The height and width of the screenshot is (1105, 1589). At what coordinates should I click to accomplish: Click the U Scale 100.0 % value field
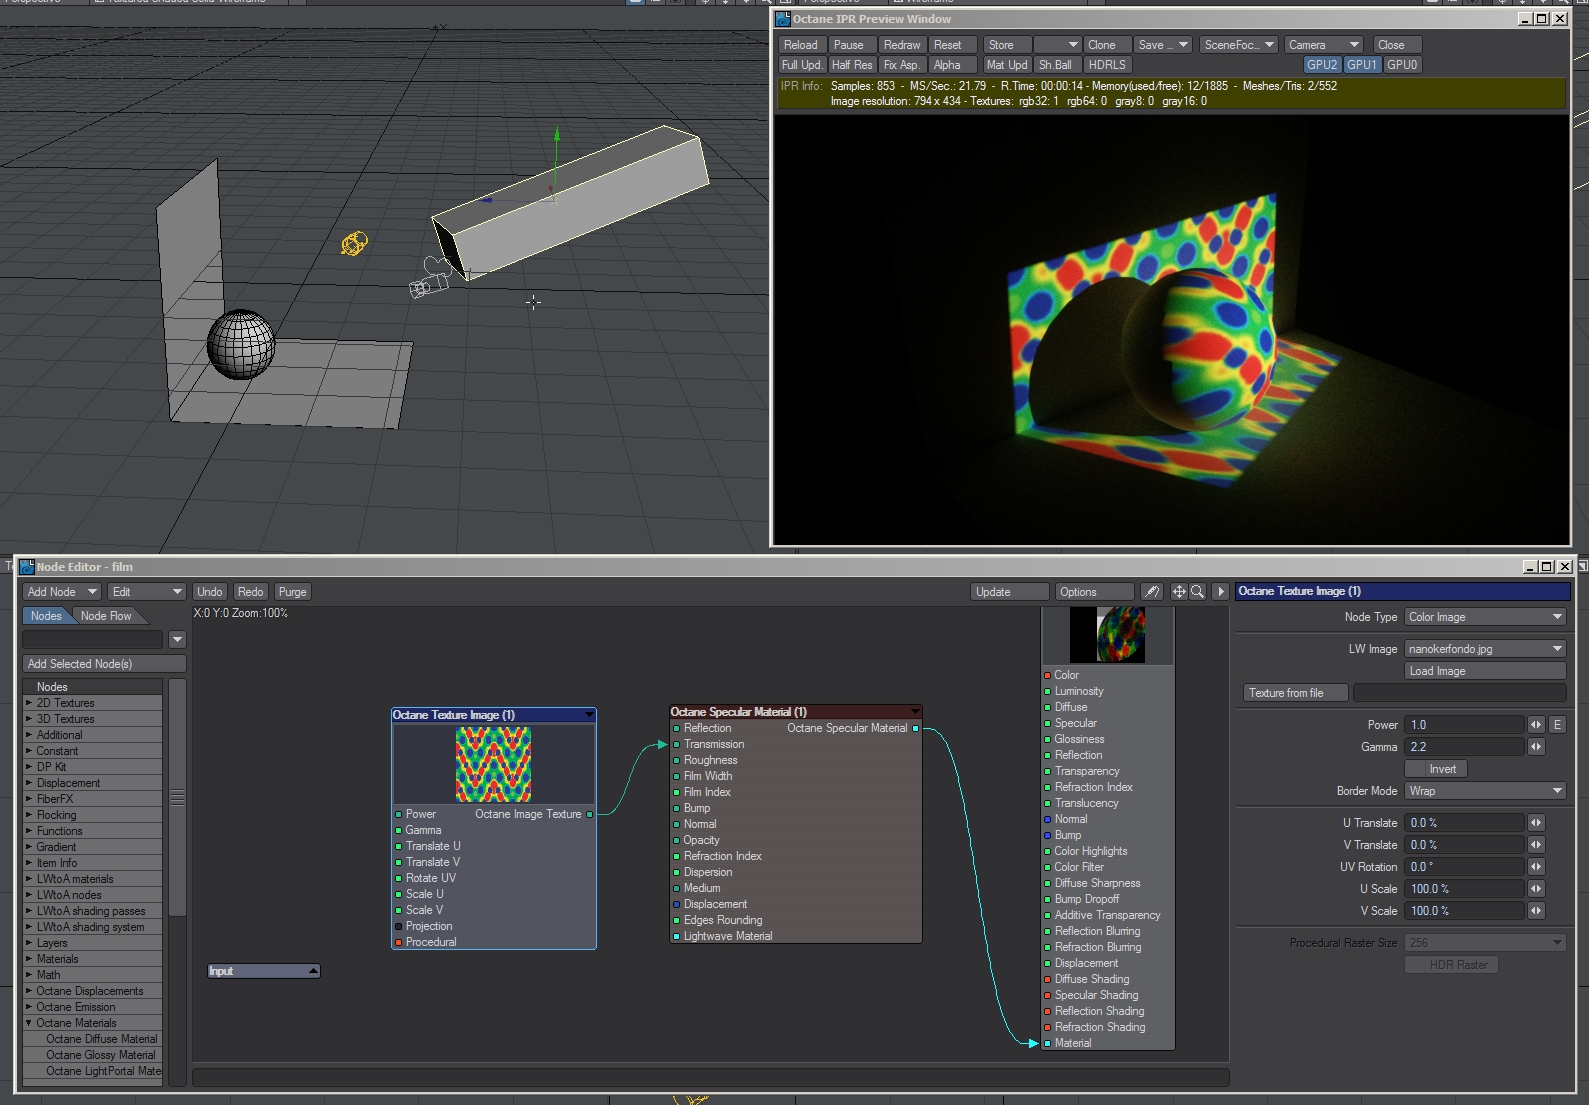tap(1465, 889)
